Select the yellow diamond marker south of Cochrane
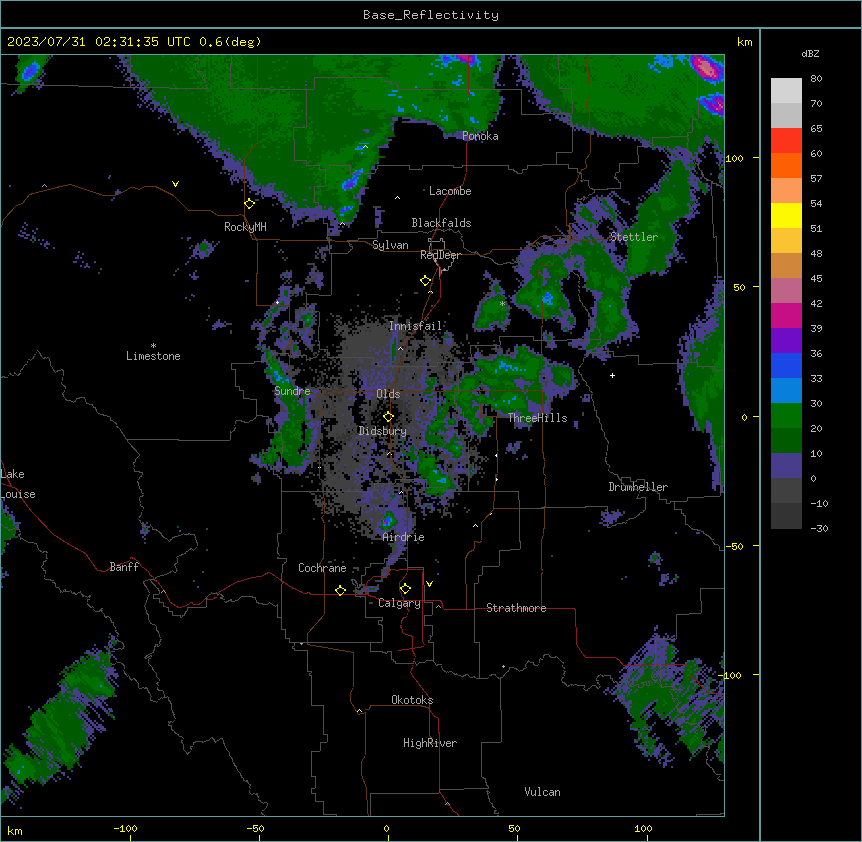Screen dimensions: 862x842 coord(340,590)
